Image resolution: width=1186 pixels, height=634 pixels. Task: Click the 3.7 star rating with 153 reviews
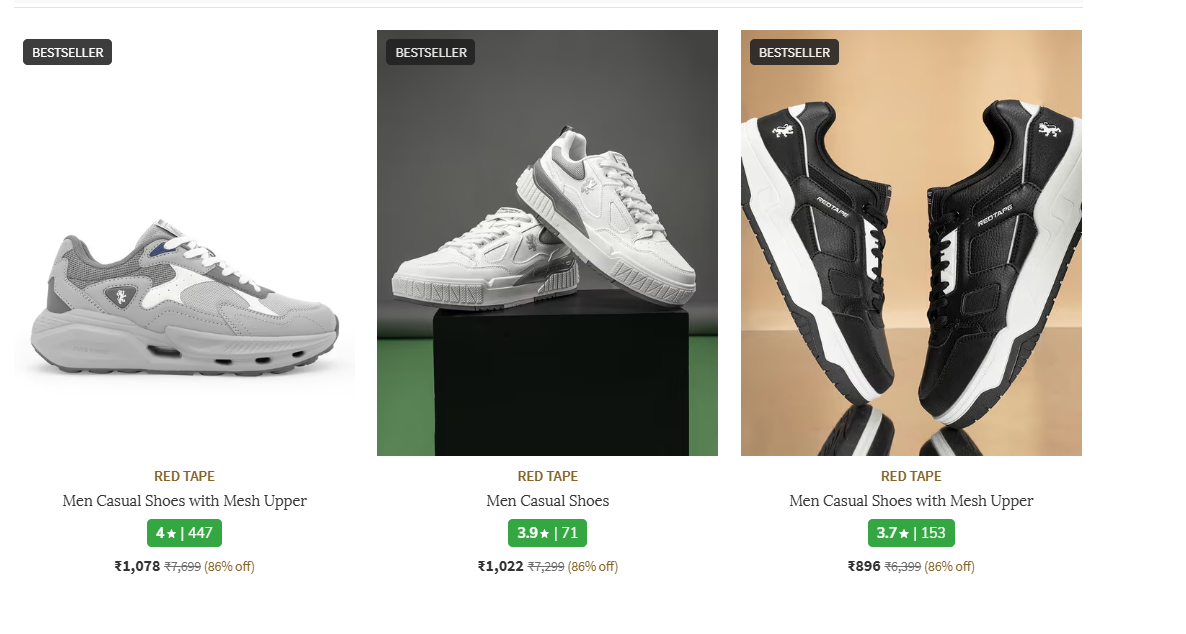[x=911, y=533]
